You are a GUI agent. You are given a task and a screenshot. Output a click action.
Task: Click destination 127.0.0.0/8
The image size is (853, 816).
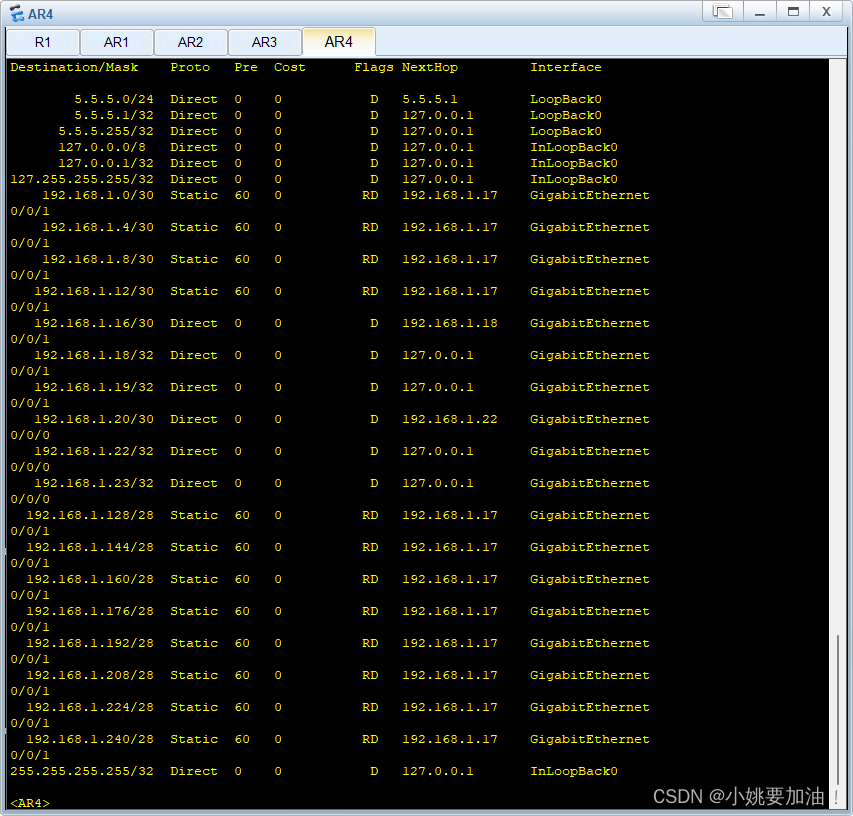(x=102, y=147)
